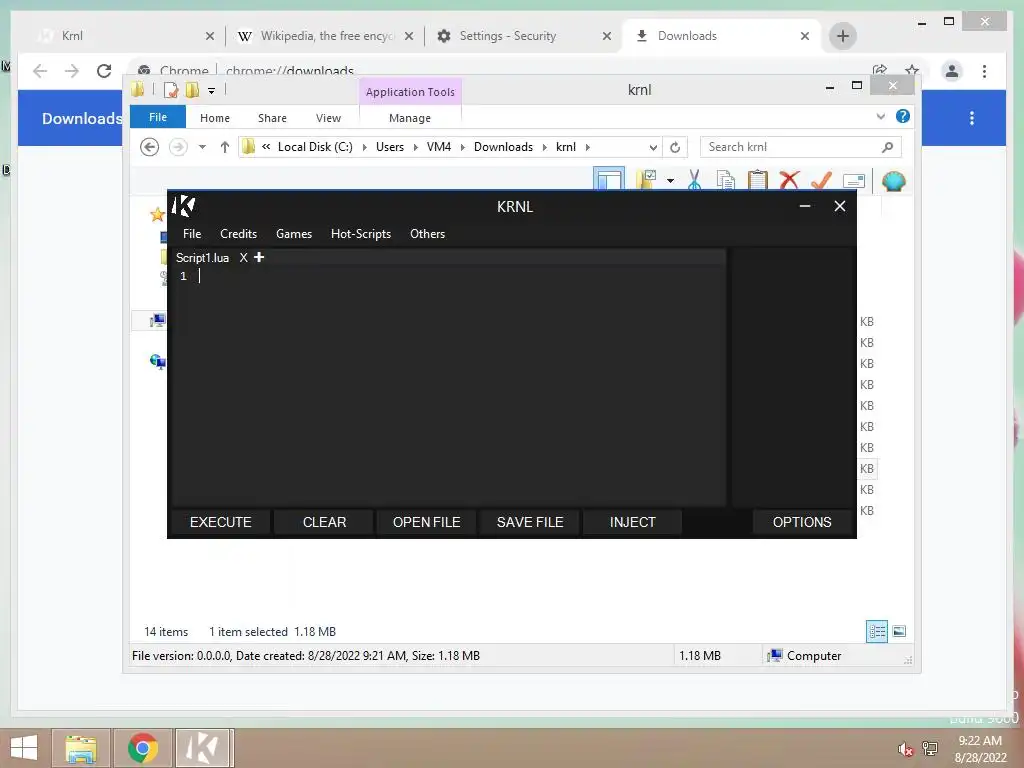Switch Explorer to details view

coord(877,632)
